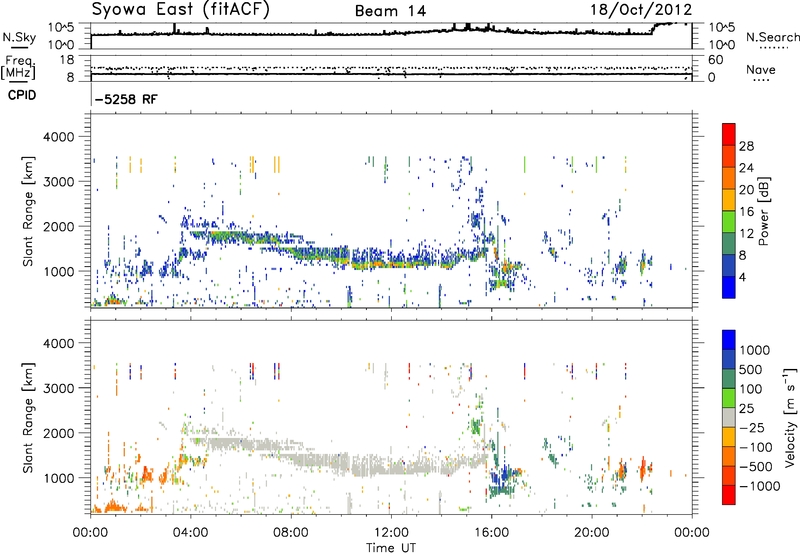Click the date '18/Oct/2012'

coord(641,10)
